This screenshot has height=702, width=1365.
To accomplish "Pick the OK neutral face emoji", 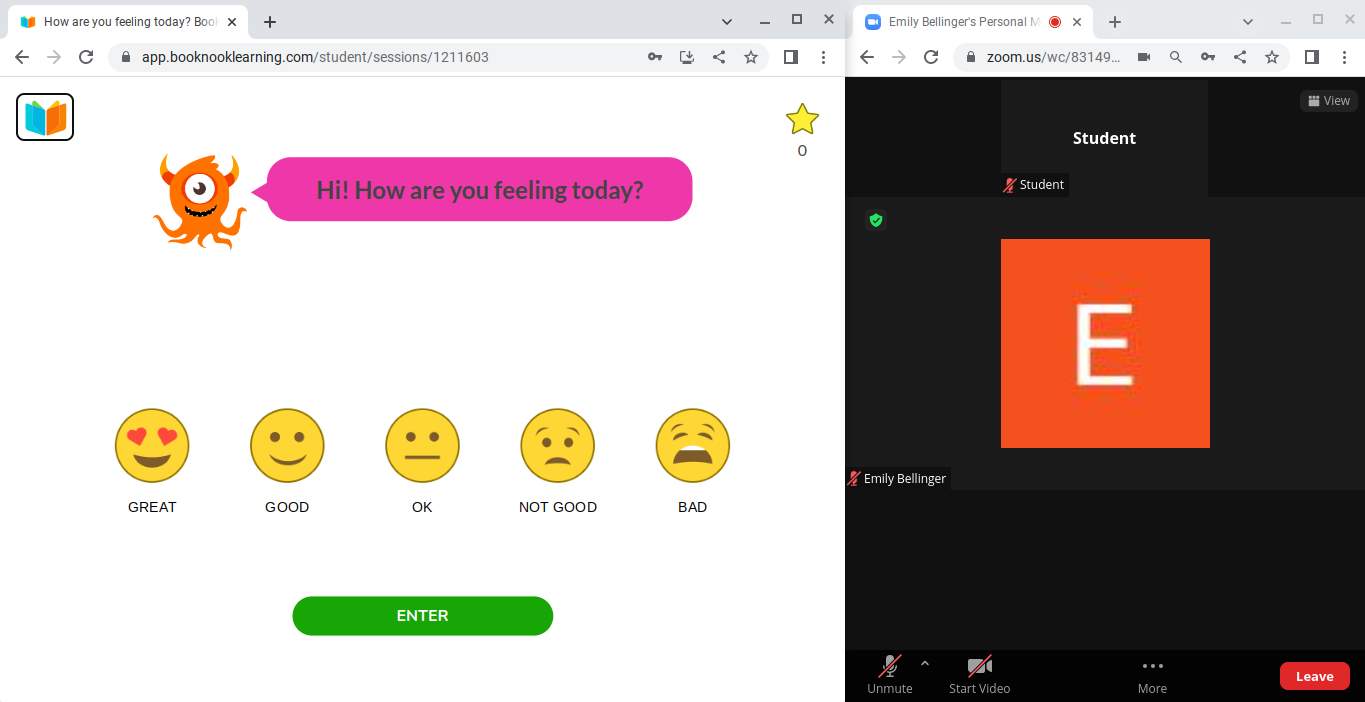I will (x=422, y=445).
